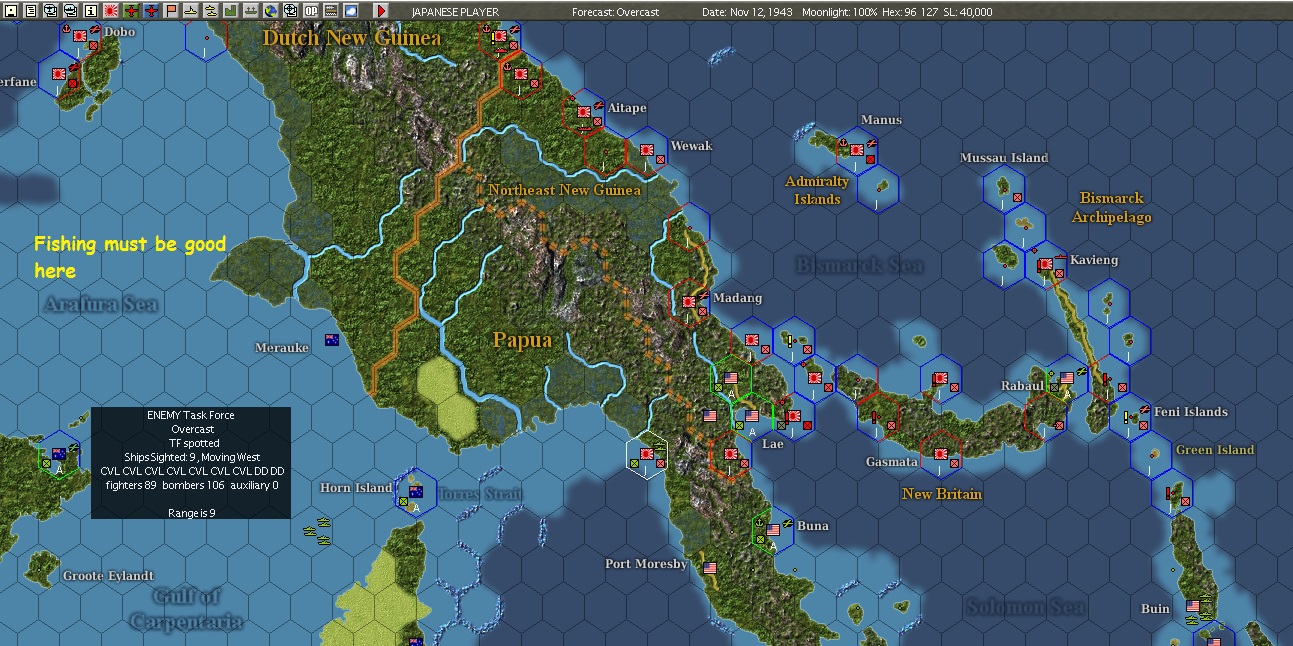The width and height of the screenshot is (1293, 646).
Task: Click the 'Range is 9' text
Action: 191,512
